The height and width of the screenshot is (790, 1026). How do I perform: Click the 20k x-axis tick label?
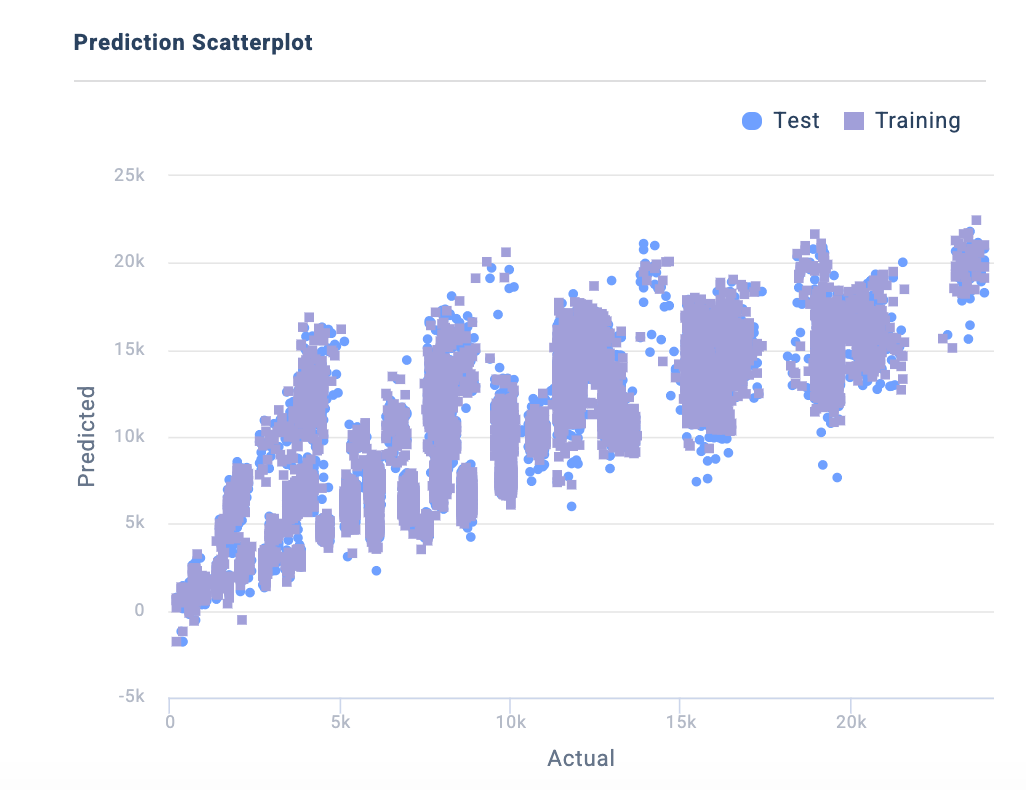pyautogui.click(x=851, y=722)
